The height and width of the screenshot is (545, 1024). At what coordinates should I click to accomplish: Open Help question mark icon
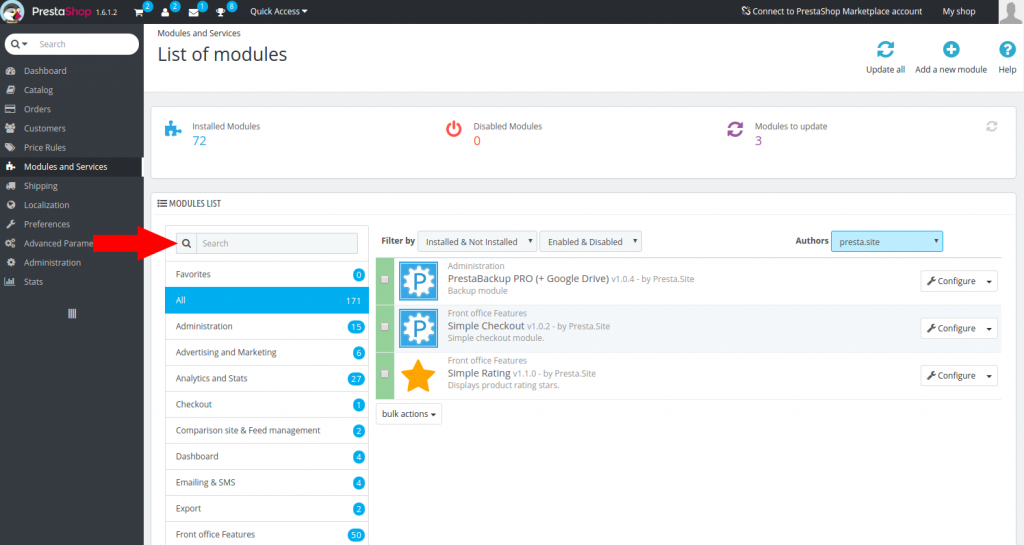(x=1007, y=50)
